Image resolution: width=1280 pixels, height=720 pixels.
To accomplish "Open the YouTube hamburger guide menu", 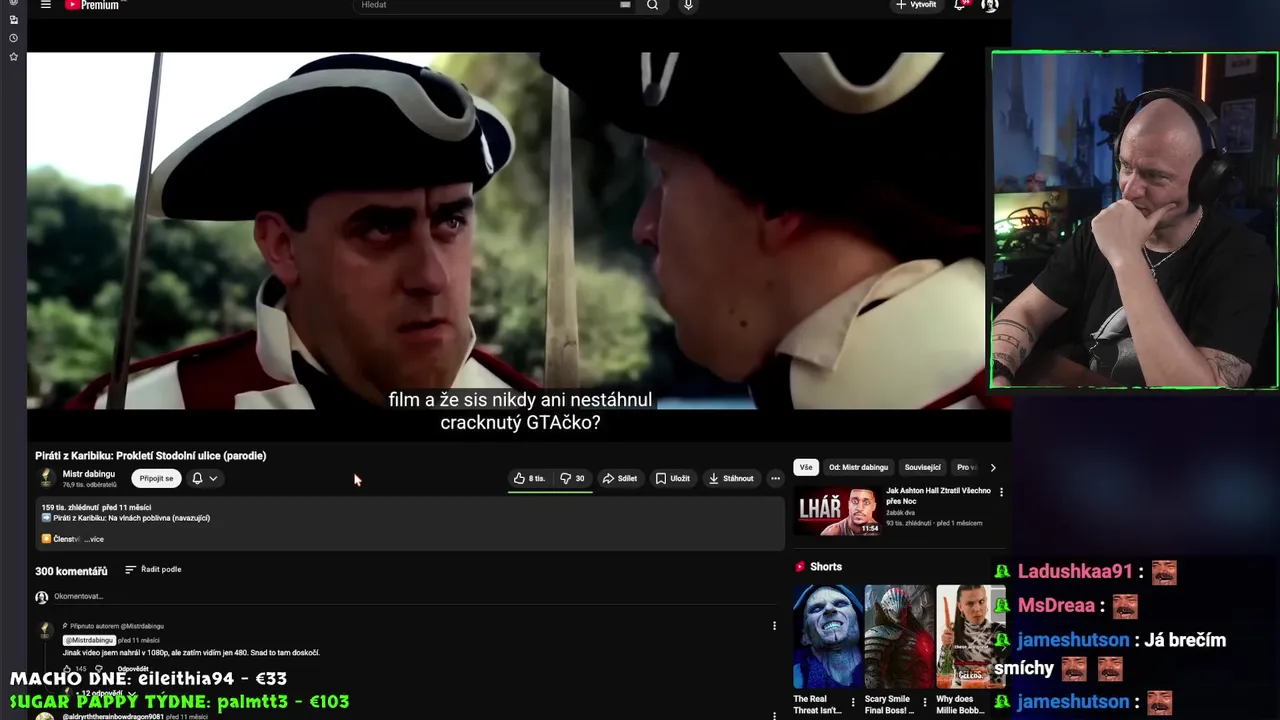I will [x=45, y=5].
